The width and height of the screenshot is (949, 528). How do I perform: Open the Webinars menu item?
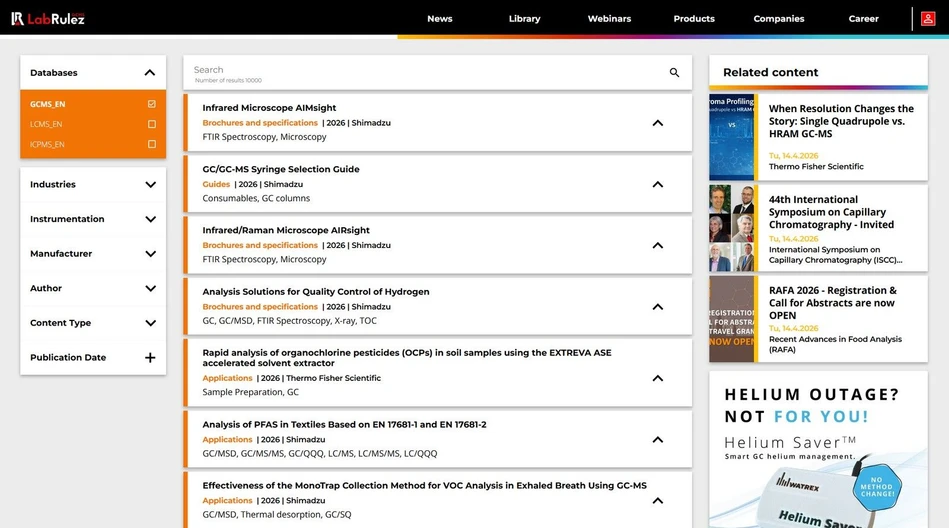(x=609, y=19)
